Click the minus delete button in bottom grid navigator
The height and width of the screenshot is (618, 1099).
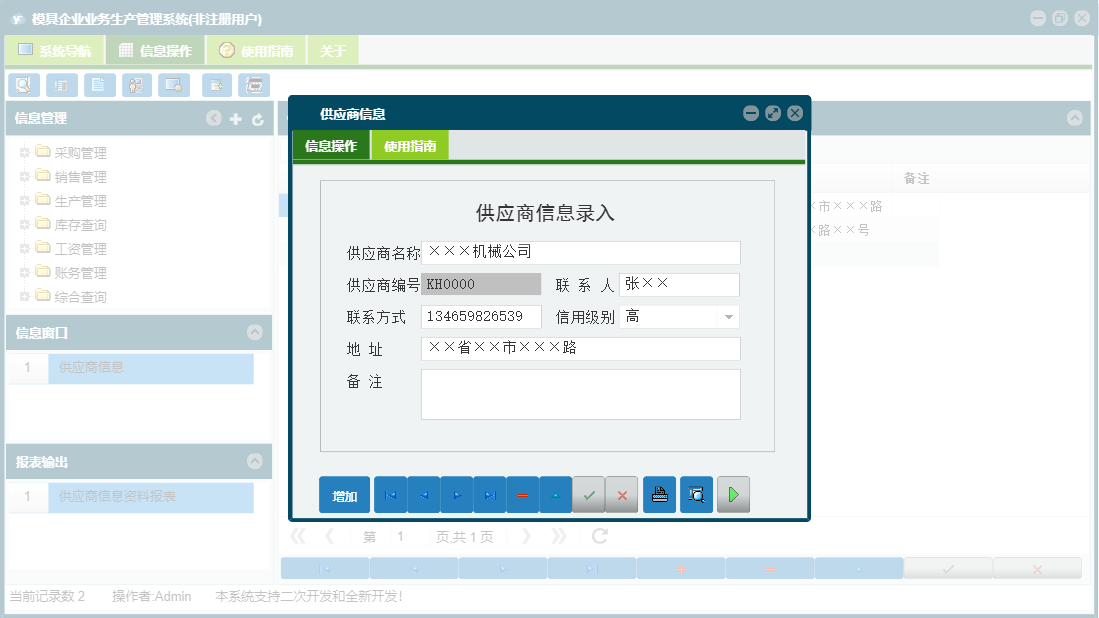770,569
